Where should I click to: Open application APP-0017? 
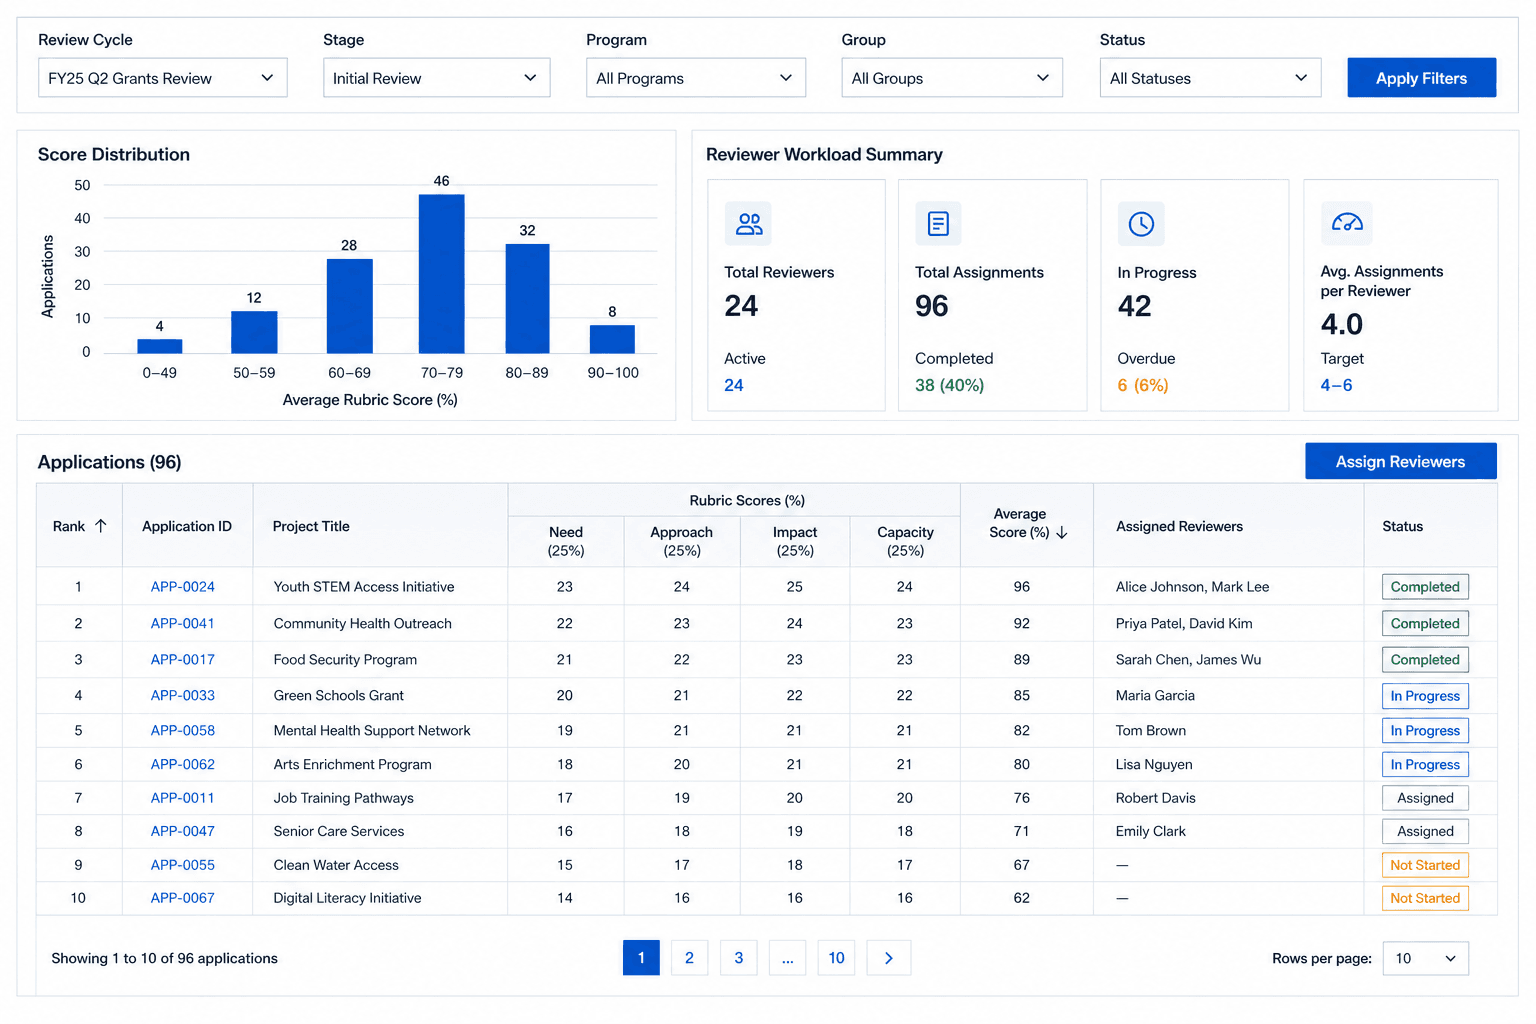[x=183, y=659]
